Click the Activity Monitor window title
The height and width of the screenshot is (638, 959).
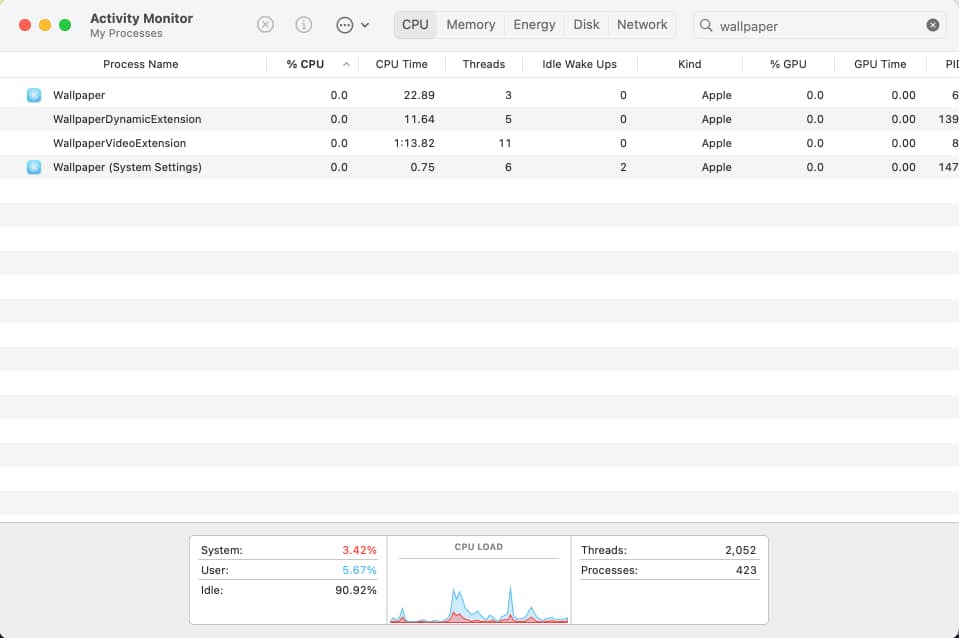(141, 18)
